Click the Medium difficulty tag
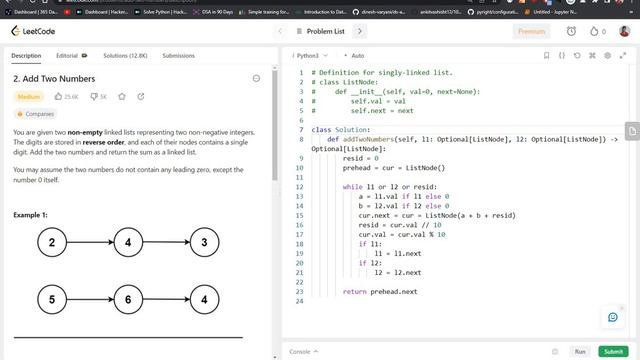This screenshot has width=640, height=360. pyautogui.click(x=29, y=97)
